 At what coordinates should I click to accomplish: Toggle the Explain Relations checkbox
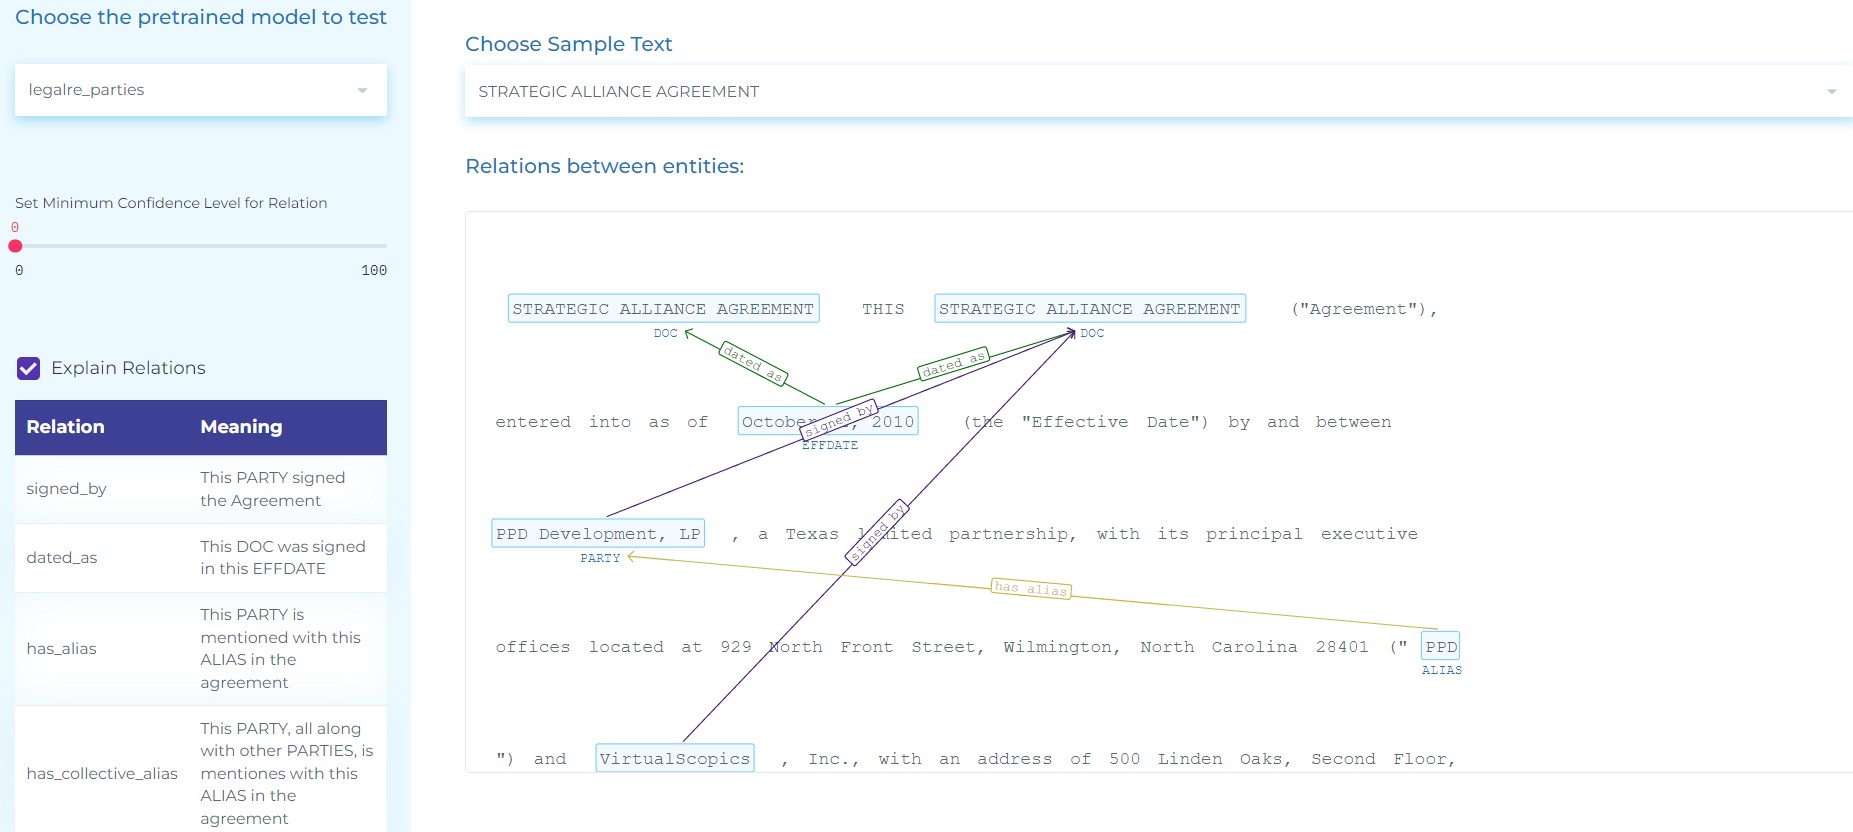pos(29,368)
